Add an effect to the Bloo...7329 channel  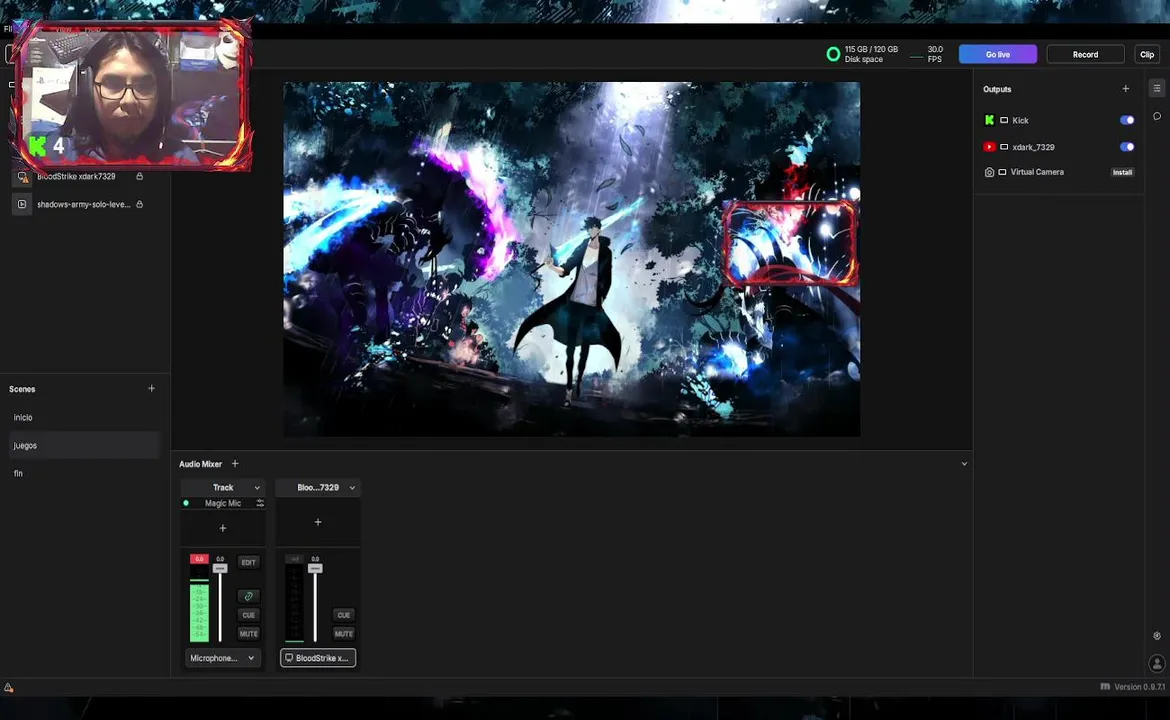(x=318, y=522)
